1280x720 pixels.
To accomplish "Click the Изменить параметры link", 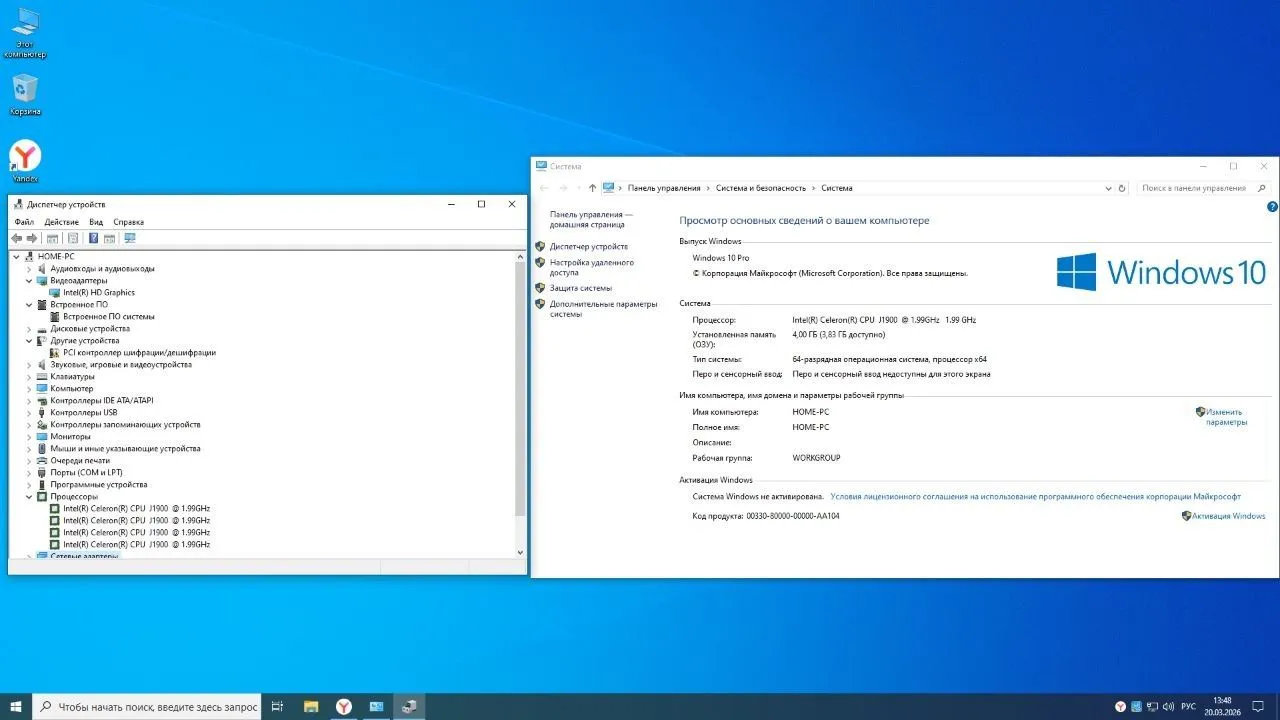I will click(1227, 417).
